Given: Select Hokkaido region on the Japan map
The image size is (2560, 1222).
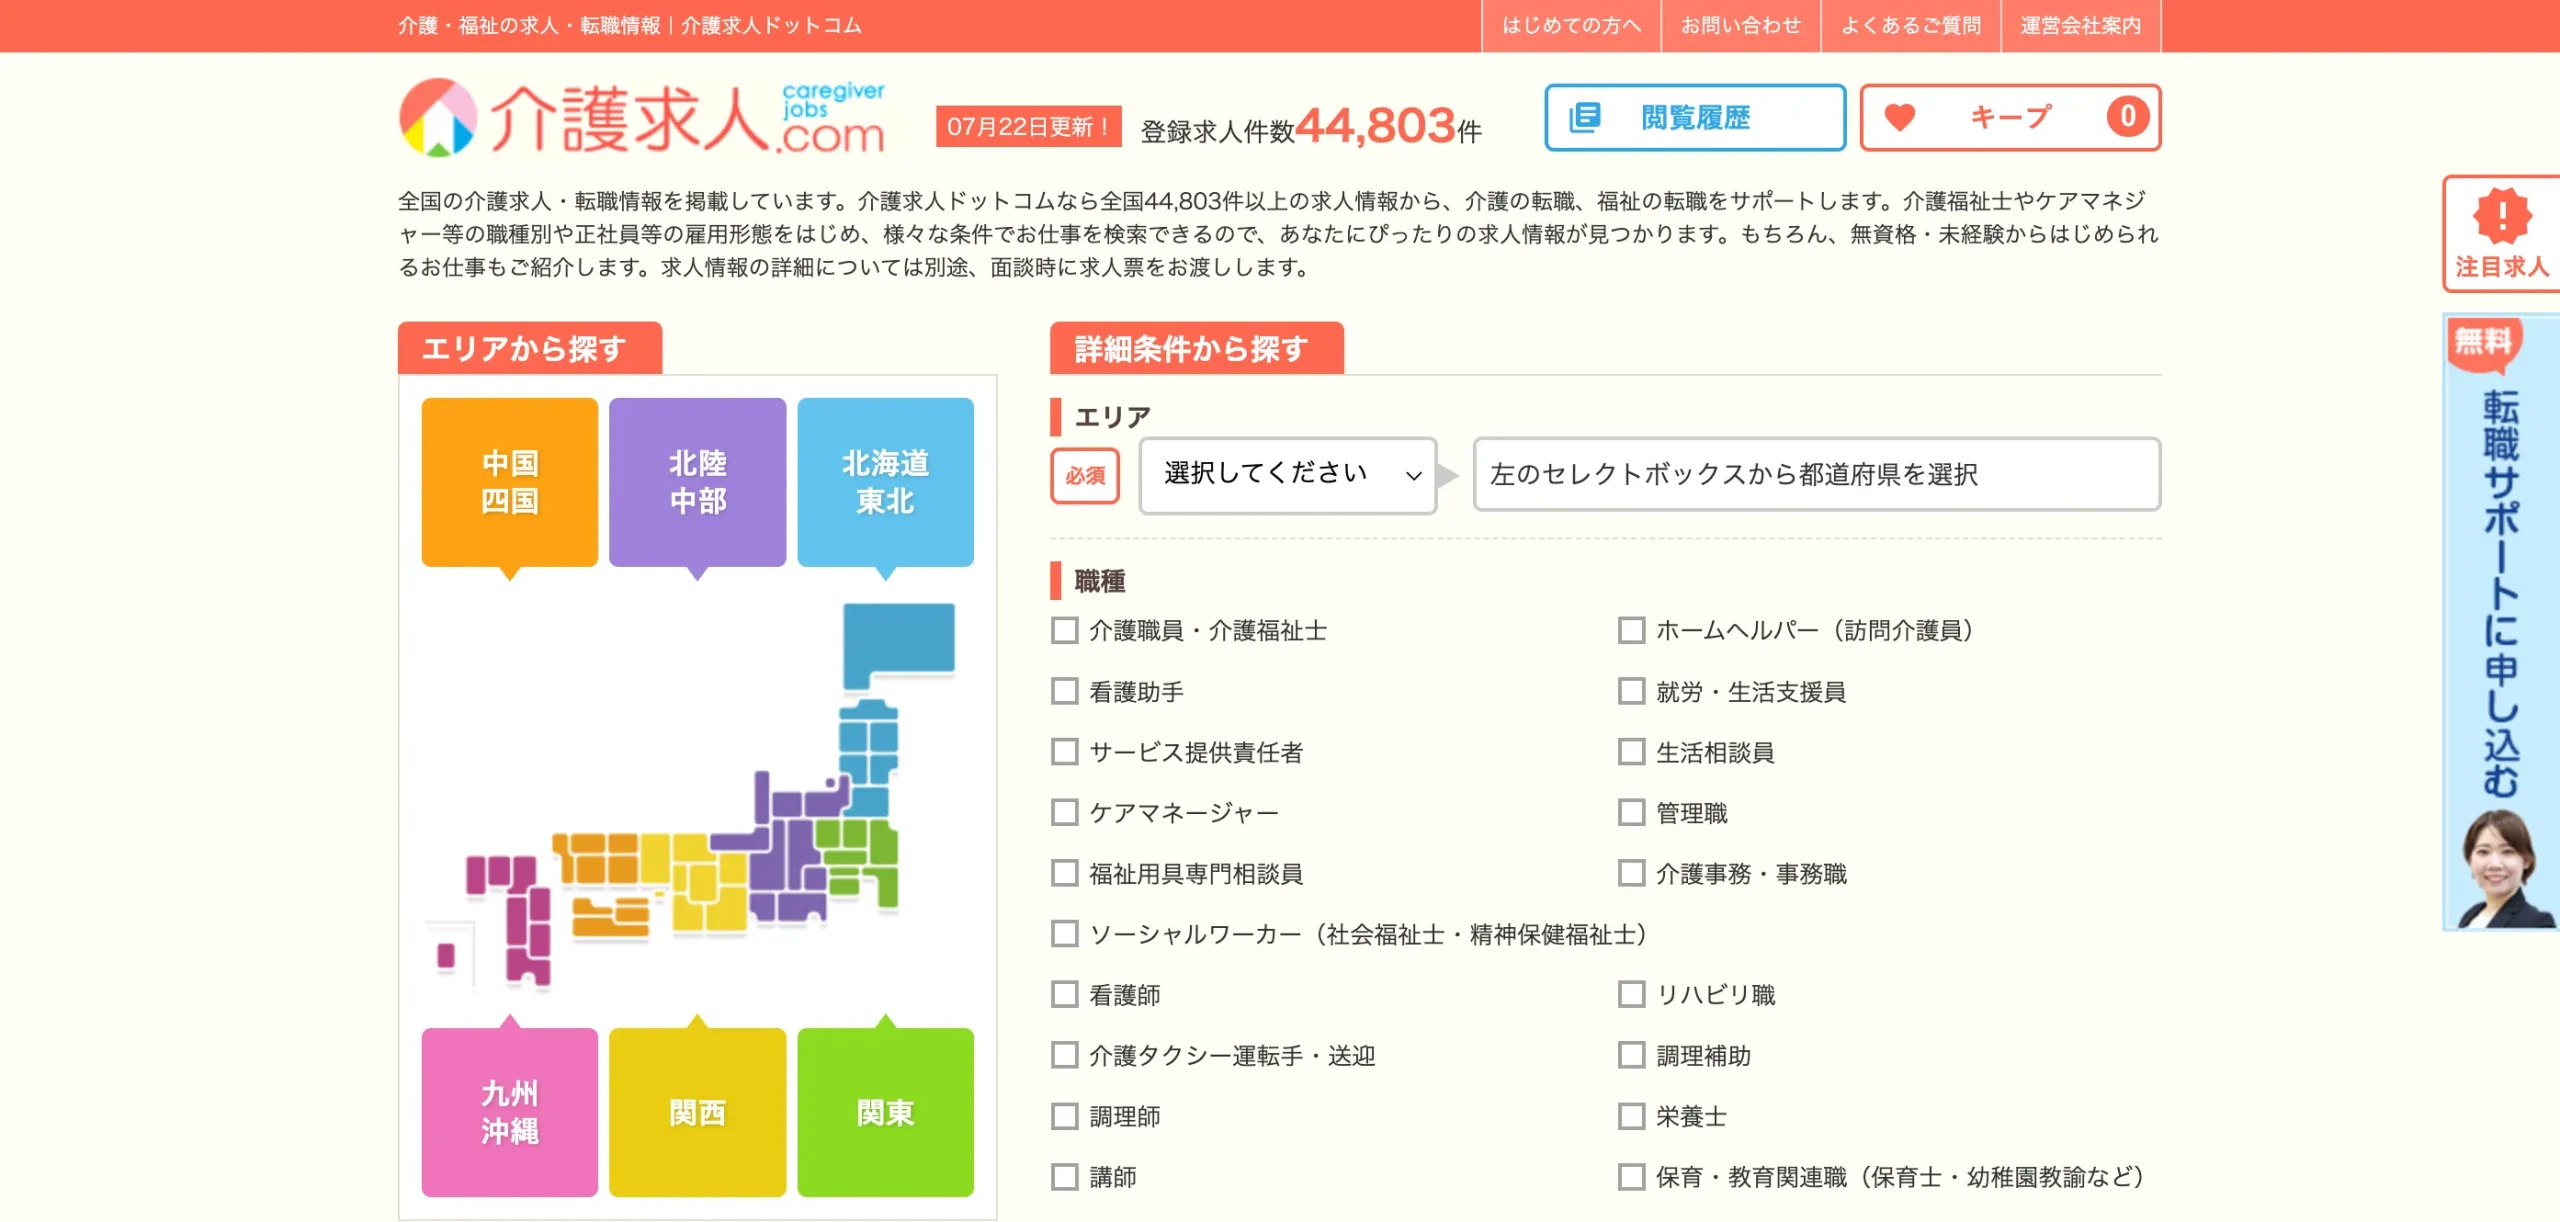Looking at the screenshot, I should [898, 645].
